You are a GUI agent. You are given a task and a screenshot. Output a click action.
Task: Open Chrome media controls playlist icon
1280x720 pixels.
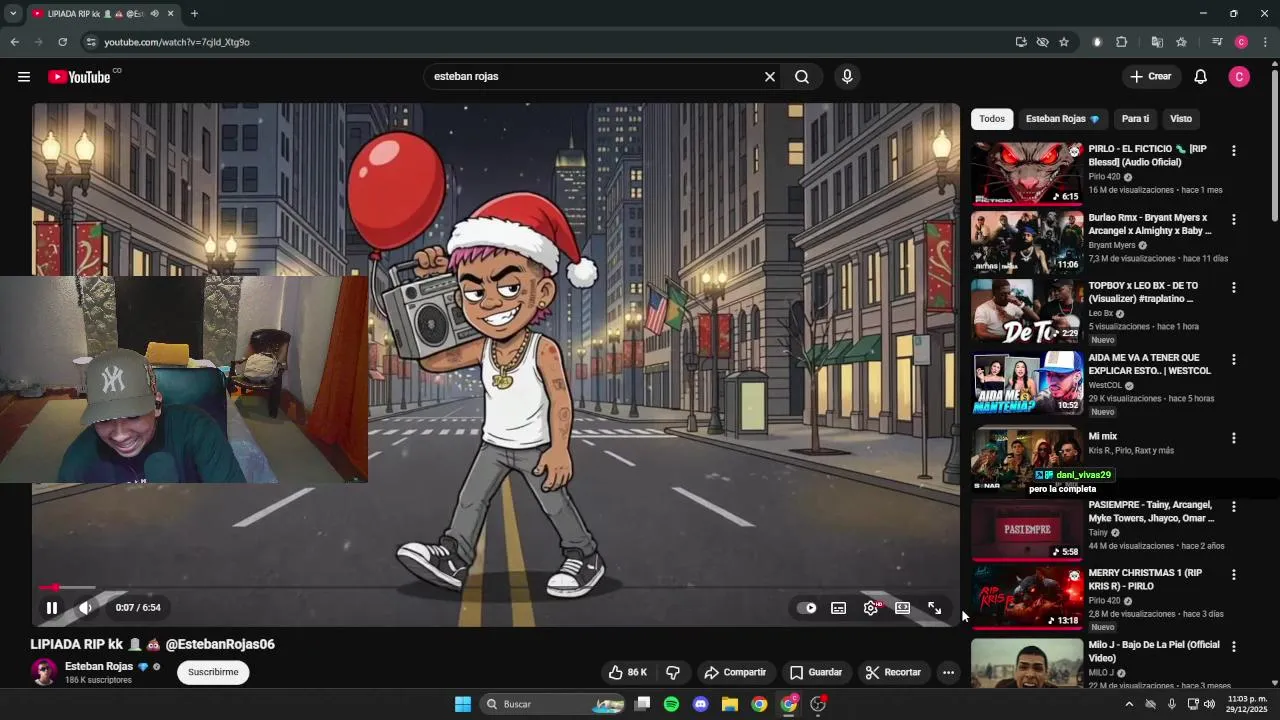click(1217, 42)
